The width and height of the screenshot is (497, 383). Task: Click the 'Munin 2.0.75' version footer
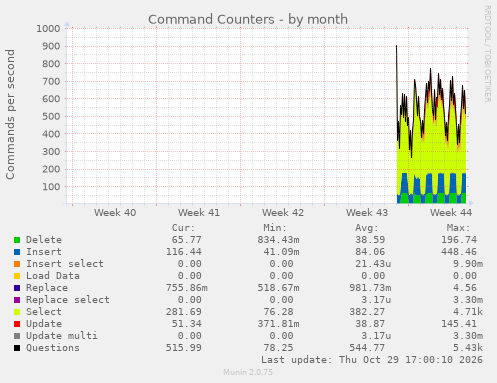click(x=248, y=372)
